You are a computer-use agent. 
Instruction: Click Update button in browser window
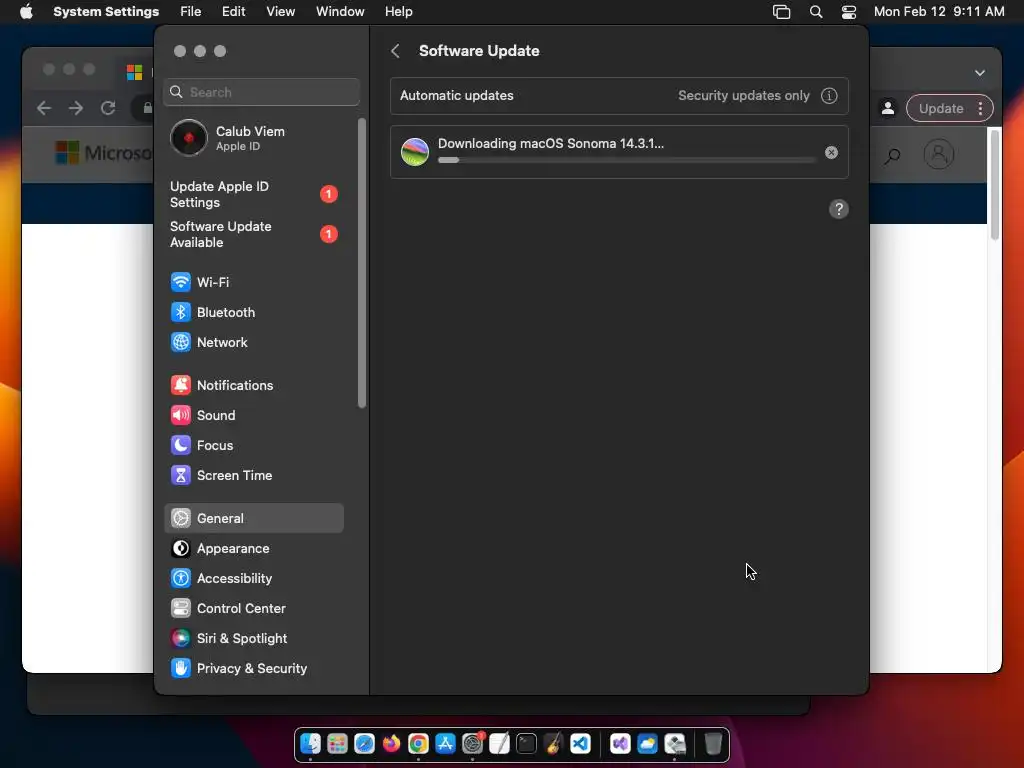point(940,108)
